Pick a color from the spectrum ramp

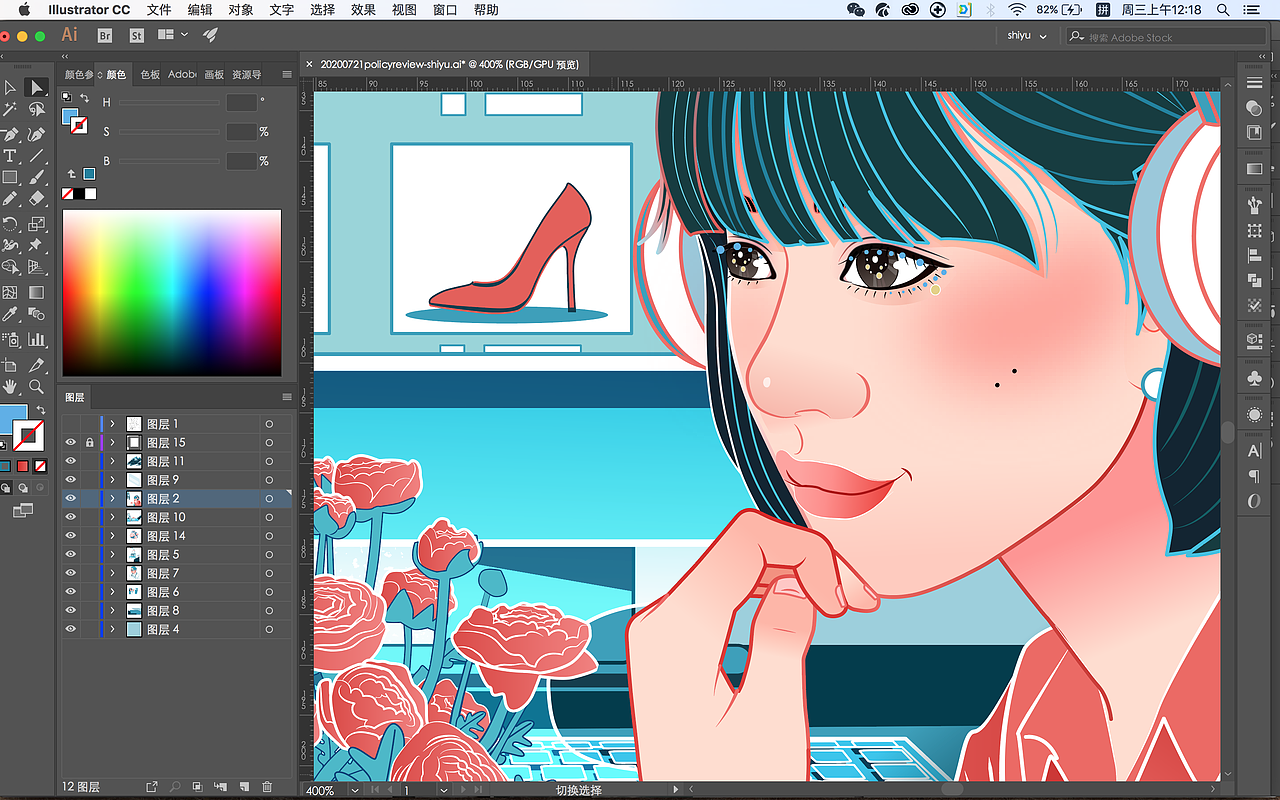(x=172, y=293)
